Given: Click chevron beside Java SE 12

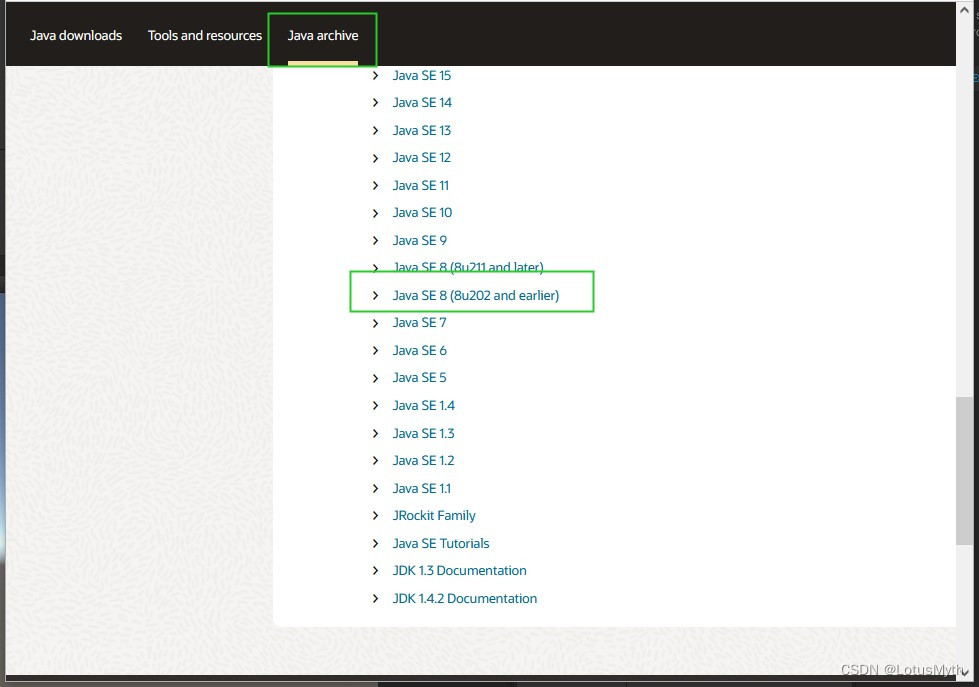Looking at the screenshot, I should (375, 158).
